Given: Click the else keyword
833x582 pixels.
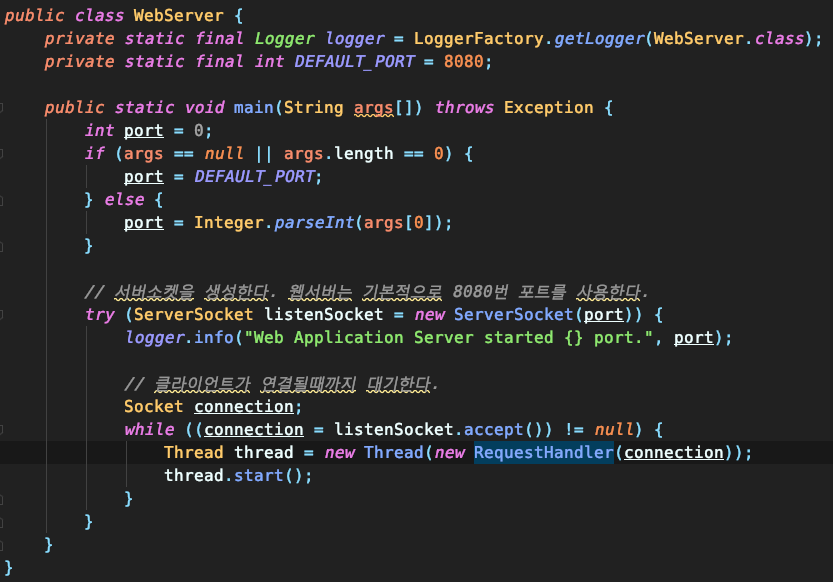Looking at the screenshot, I should tap(124, 200).
